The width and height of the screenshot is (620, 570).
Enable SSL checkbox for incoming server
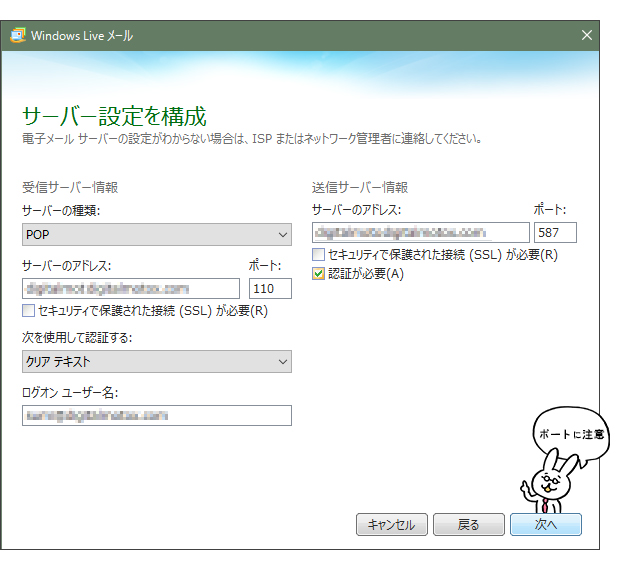[x=28, y=311]
